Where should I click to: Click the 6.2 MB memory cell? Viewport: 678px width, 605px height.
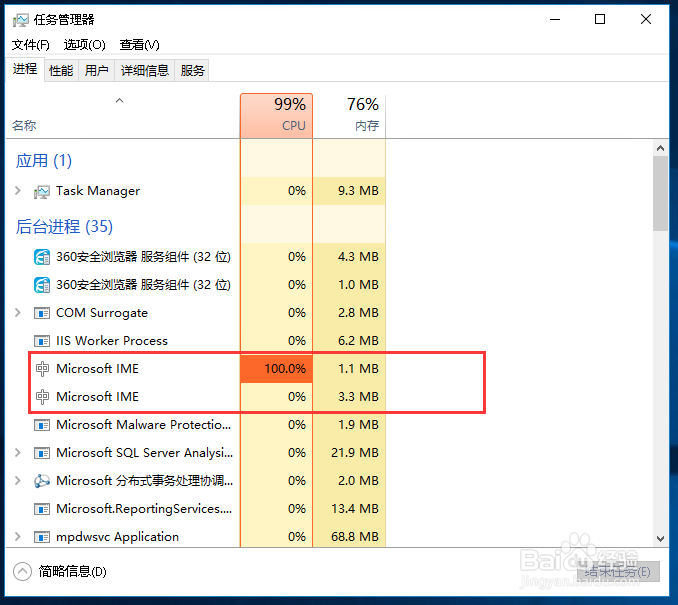click(349, 341)
